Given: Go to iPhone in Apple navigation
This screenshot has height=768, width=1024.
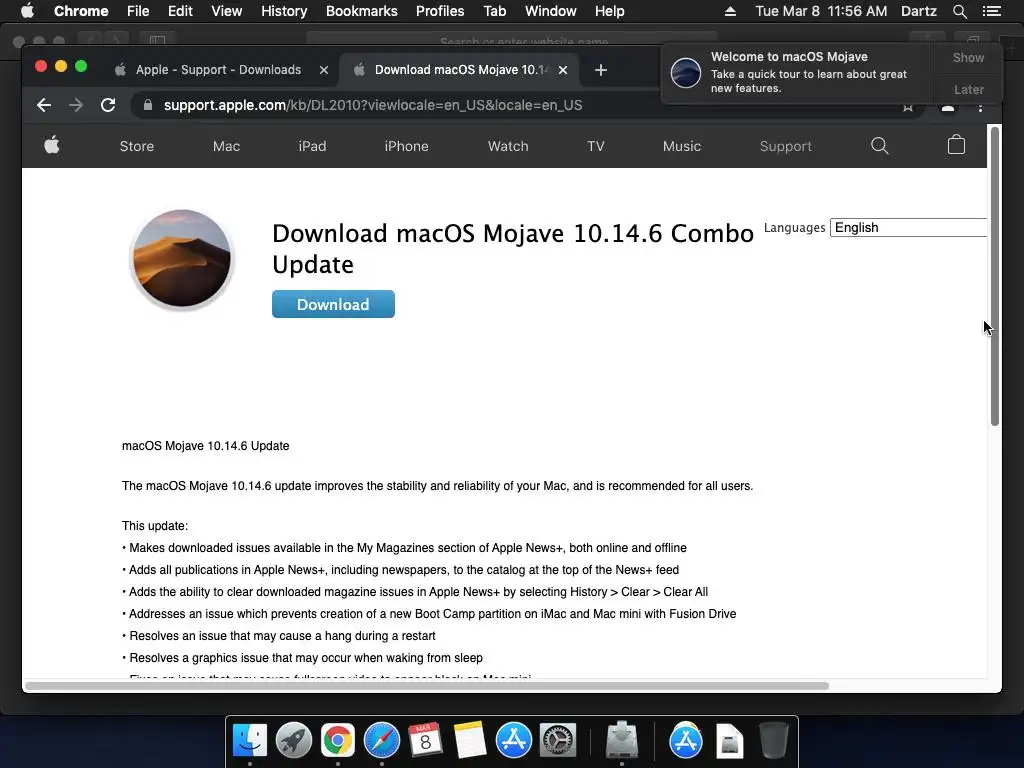Looking at the screenshot, I should point(406,146).
